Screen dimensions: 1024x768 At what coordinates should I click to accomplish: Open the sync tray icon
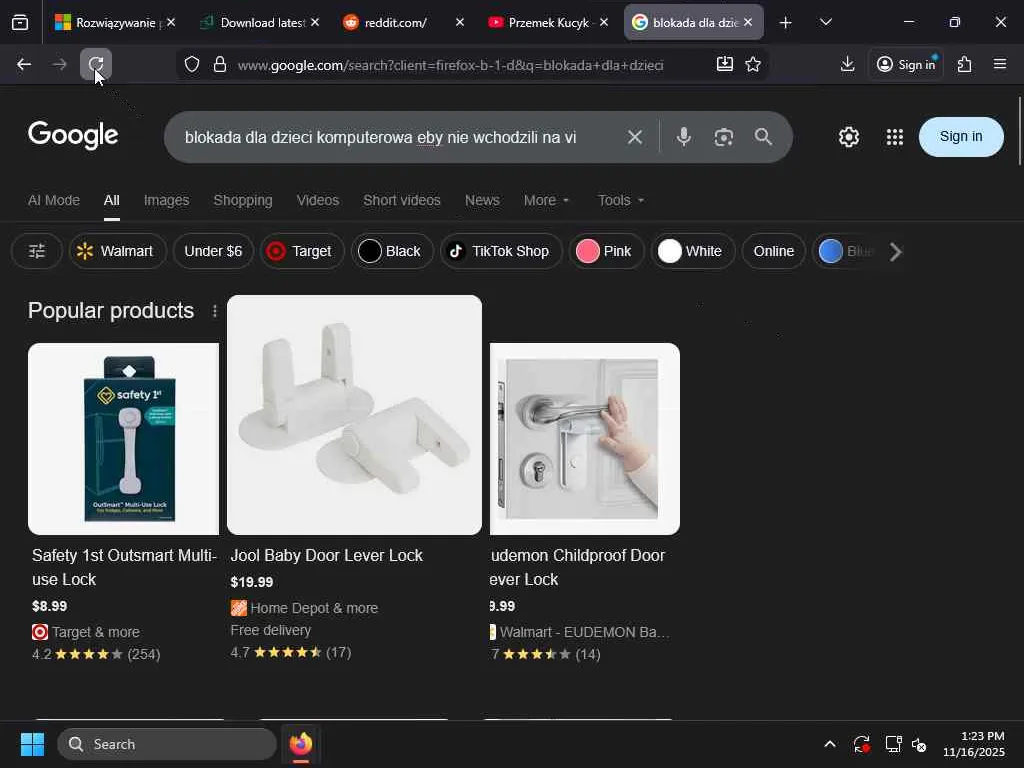tap(861, 744)
